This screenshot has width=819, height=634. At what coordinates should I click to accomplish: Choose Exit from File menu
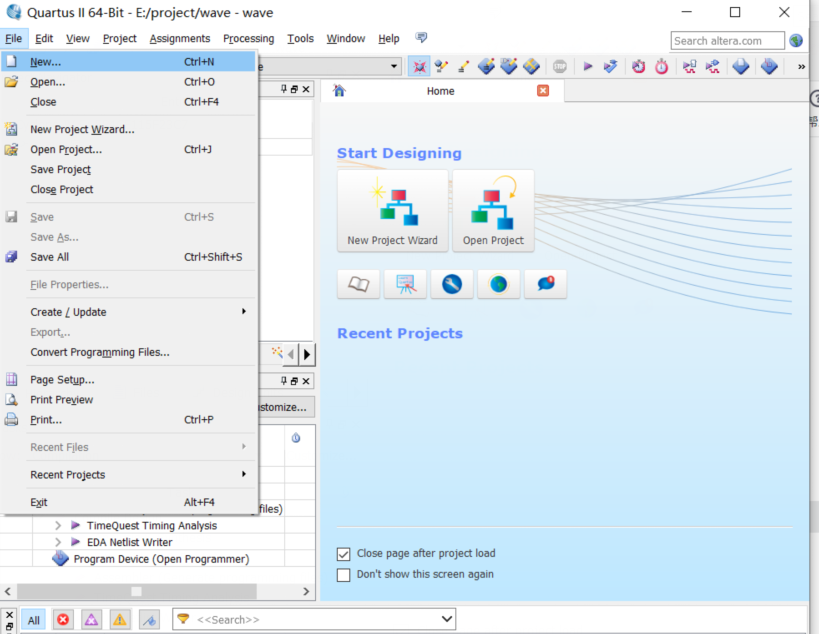click(129, 502)
